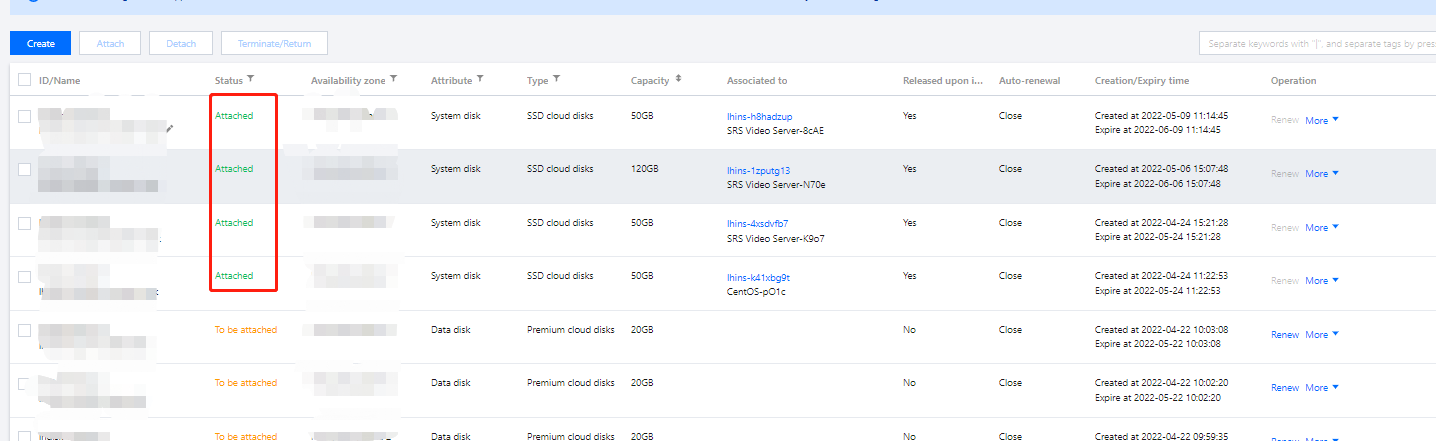Click the Availability zone filter icon
Viewport: 1436px width, 441px height.
(x=394, y=79)
